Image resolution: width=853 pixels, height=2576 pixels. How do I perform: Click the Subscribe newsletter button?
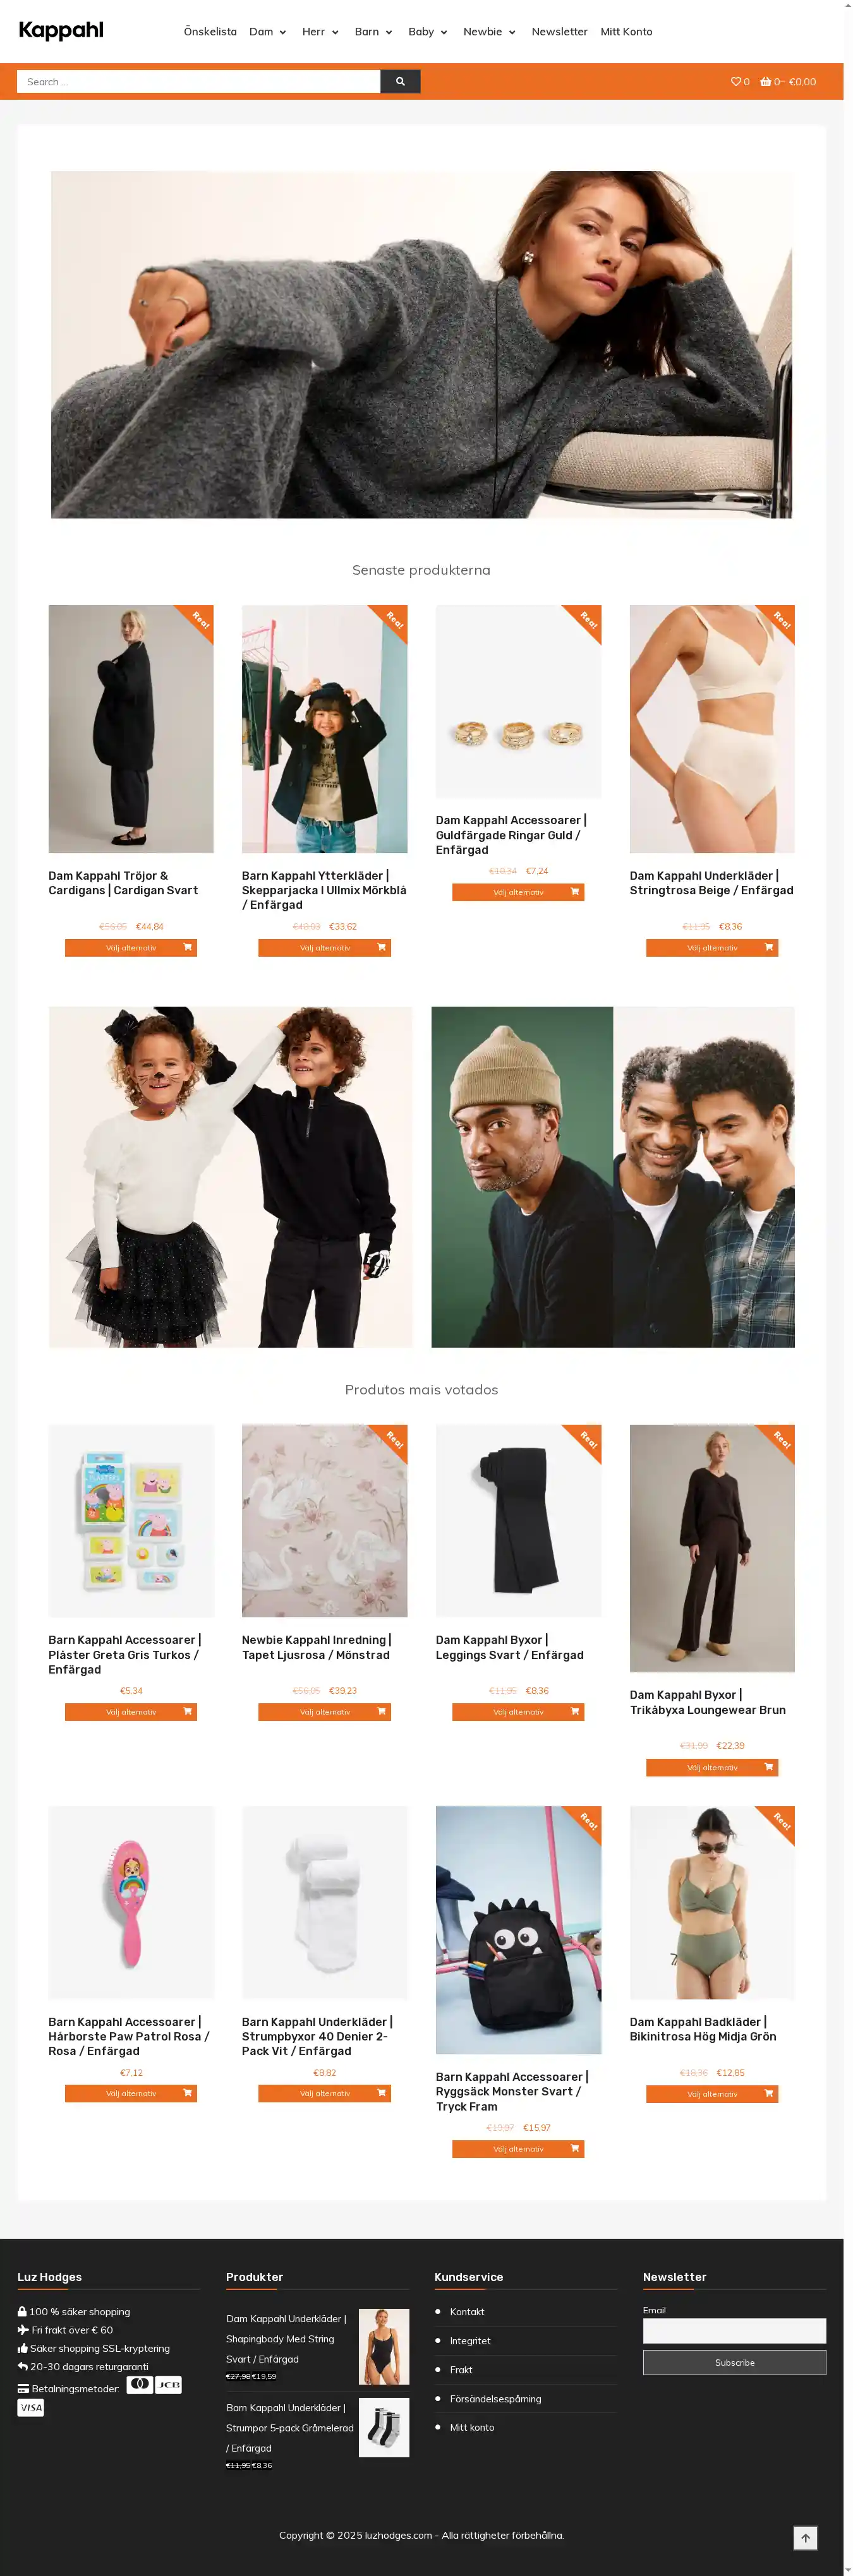(x=734, y=2362)
